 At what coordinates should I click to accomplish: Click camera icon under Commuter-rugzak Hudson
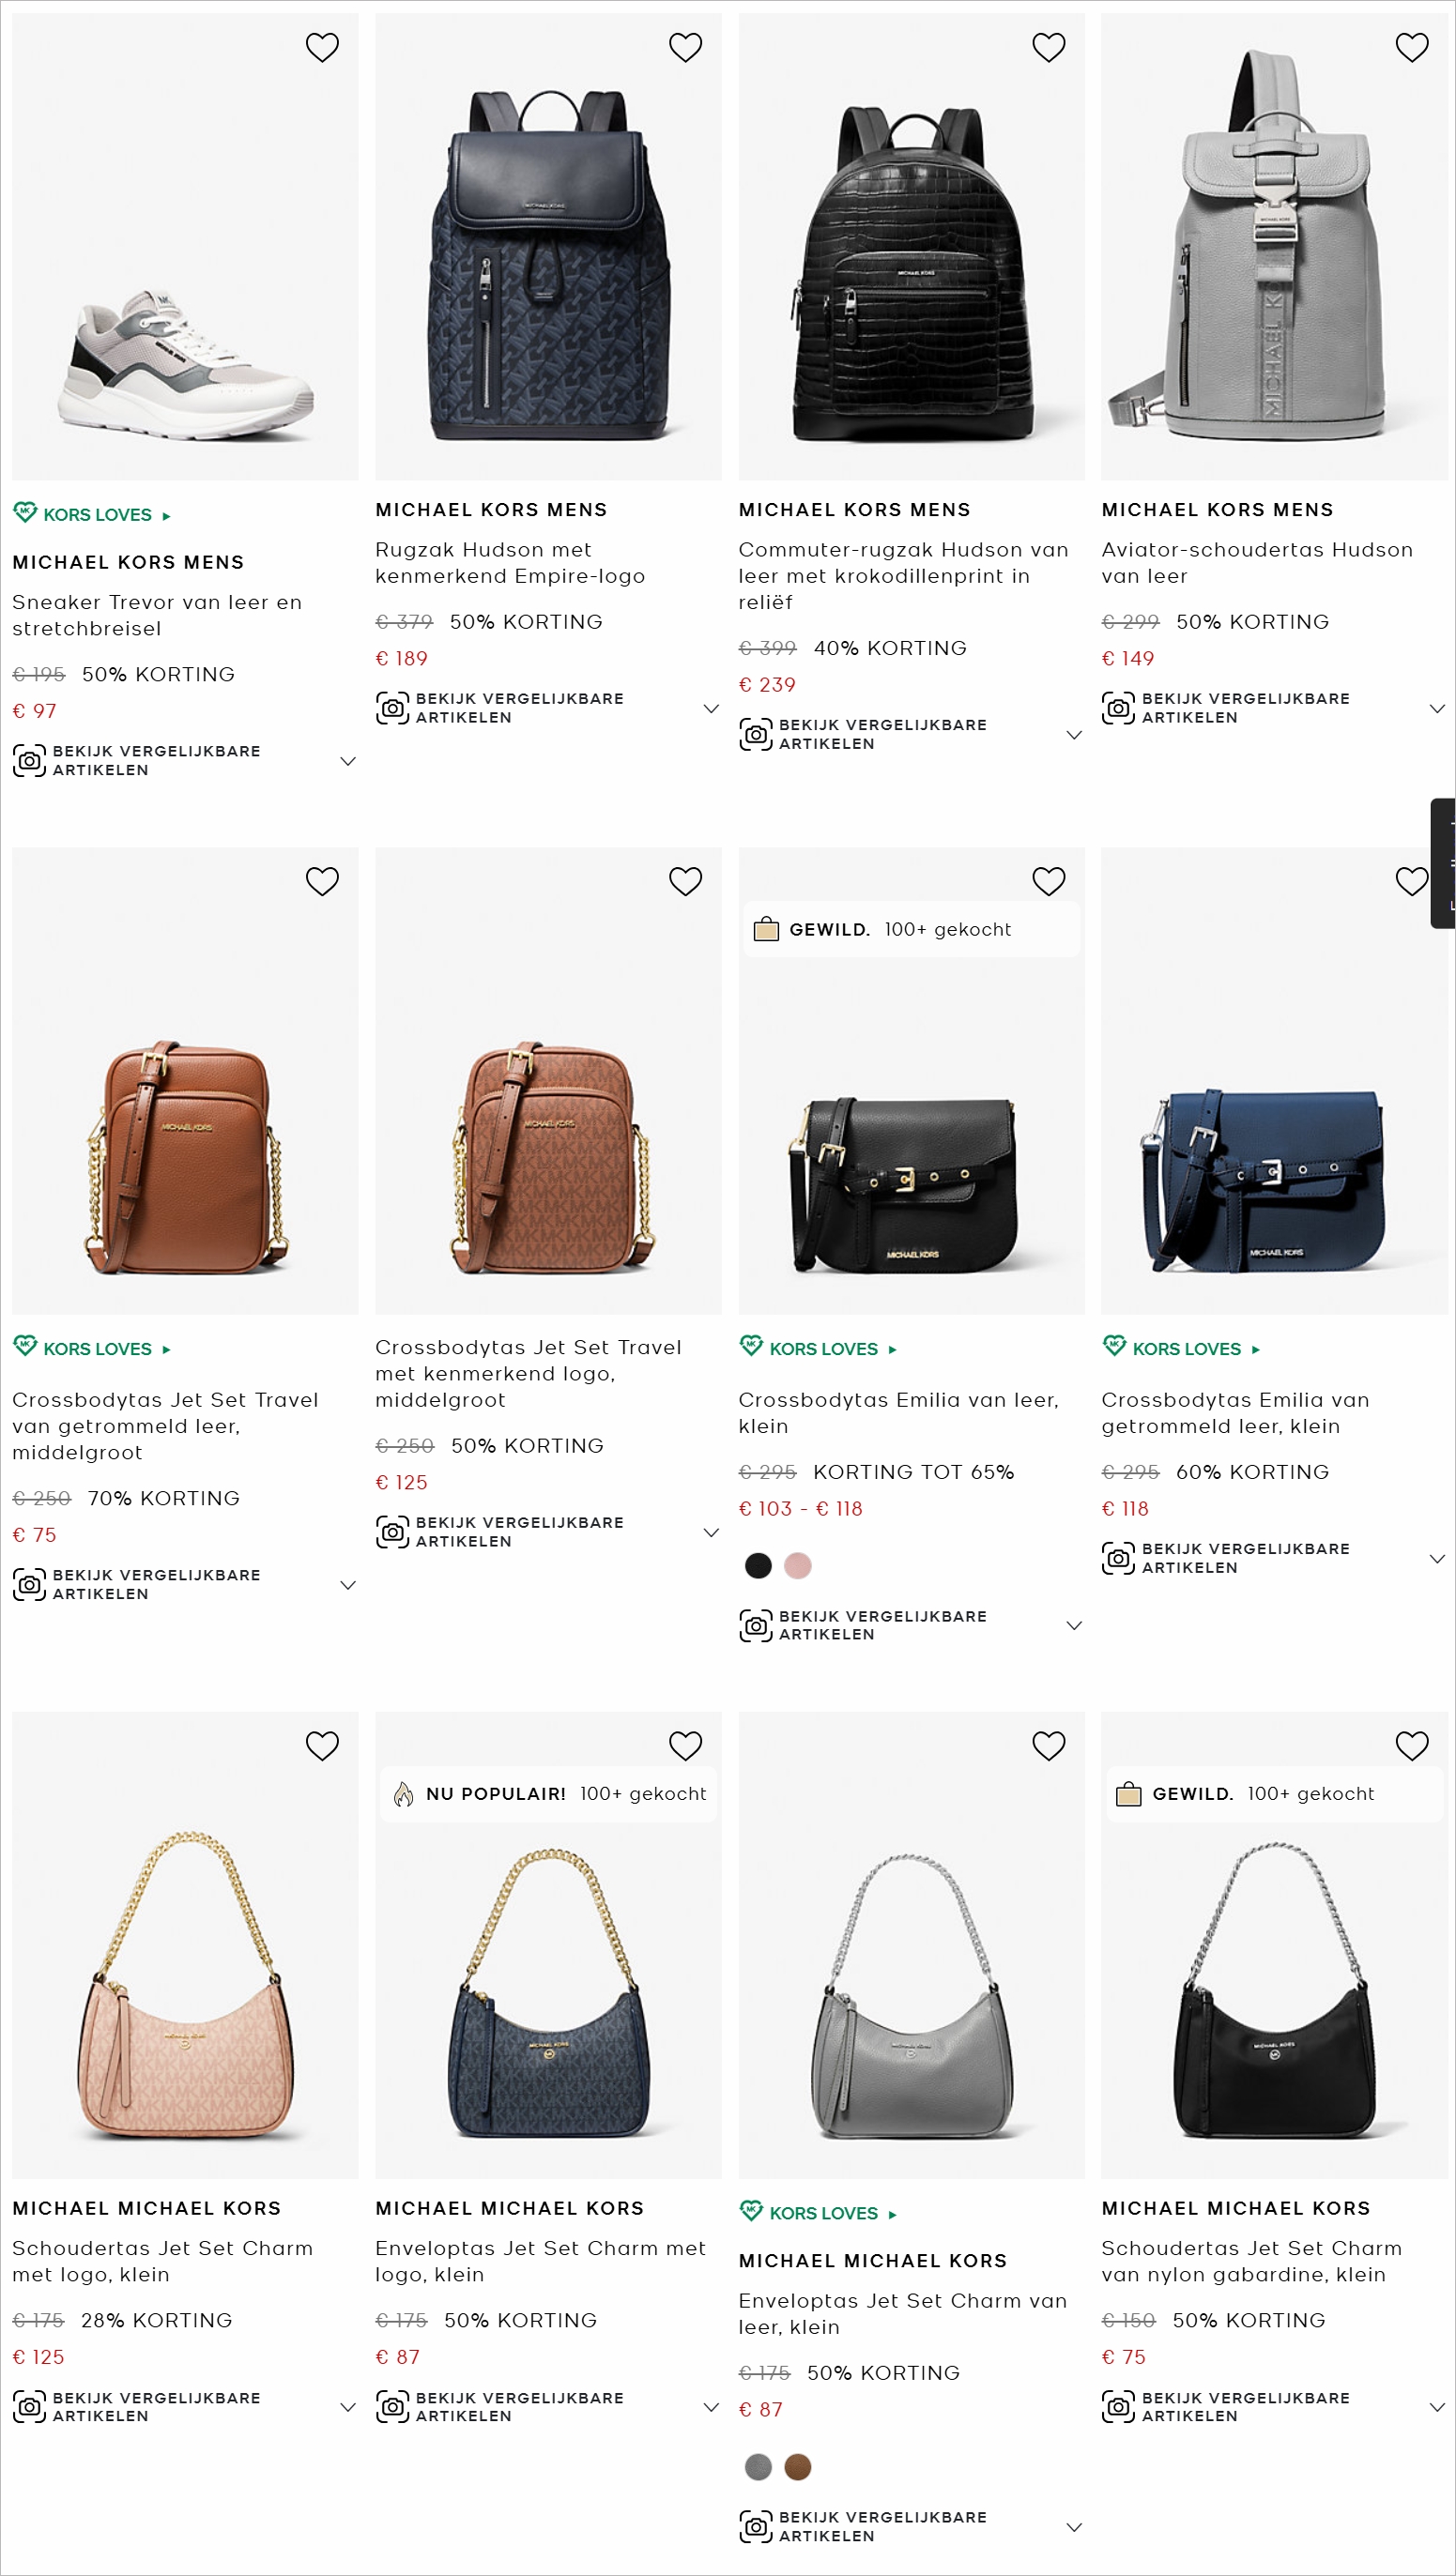pos(755,734)
